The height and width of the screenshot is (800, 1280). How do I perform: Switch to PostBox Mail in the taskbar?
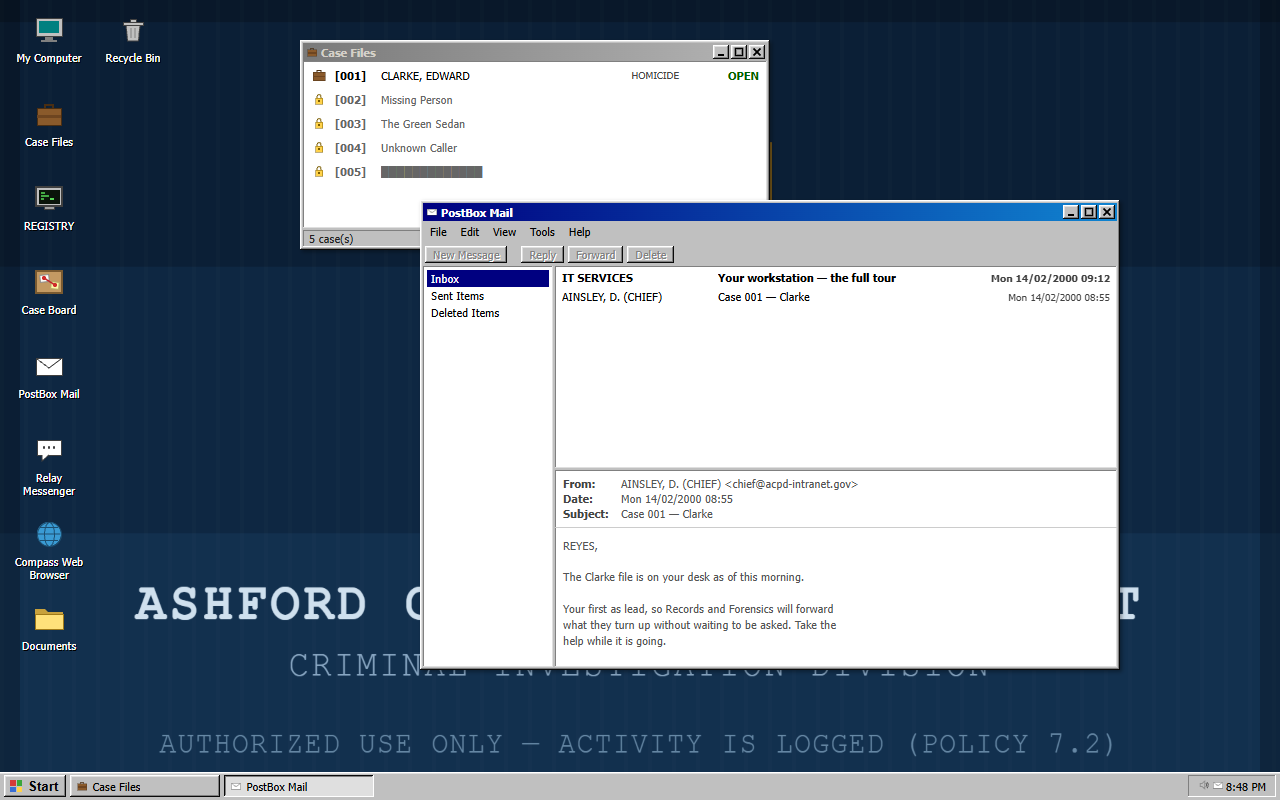[299, 786]
